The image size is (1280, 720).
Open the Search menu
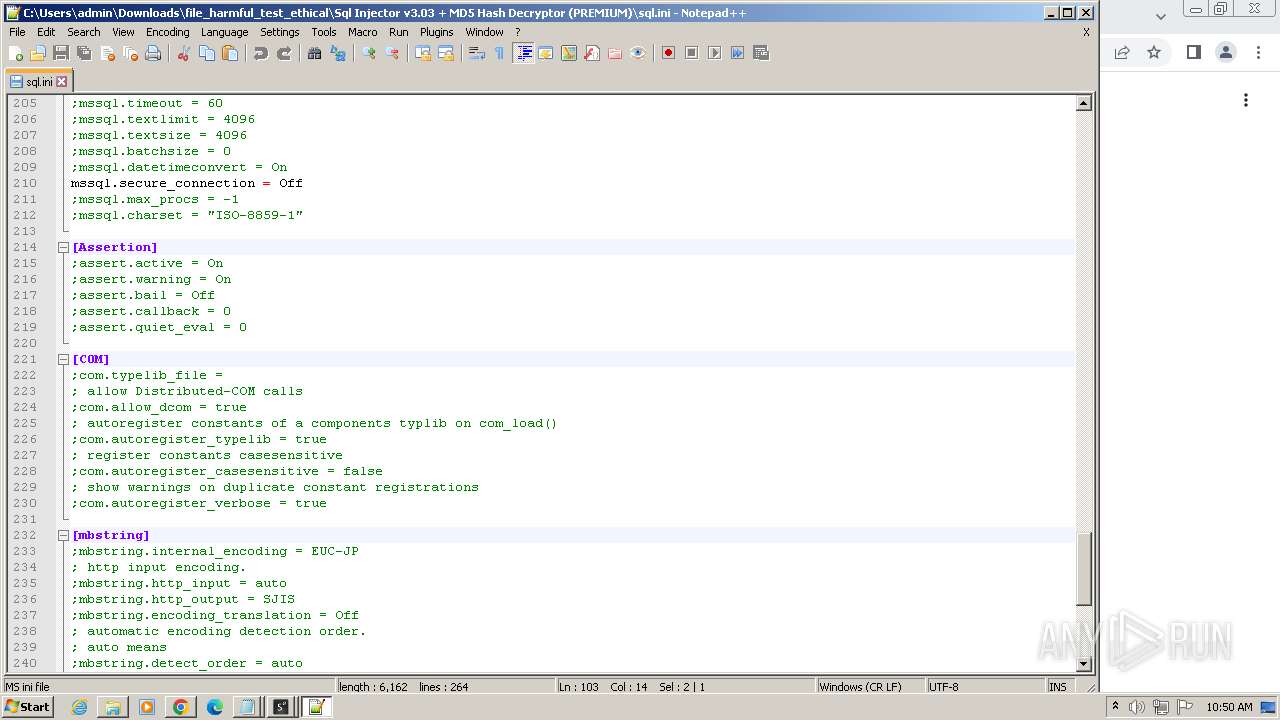click(84, 32)
